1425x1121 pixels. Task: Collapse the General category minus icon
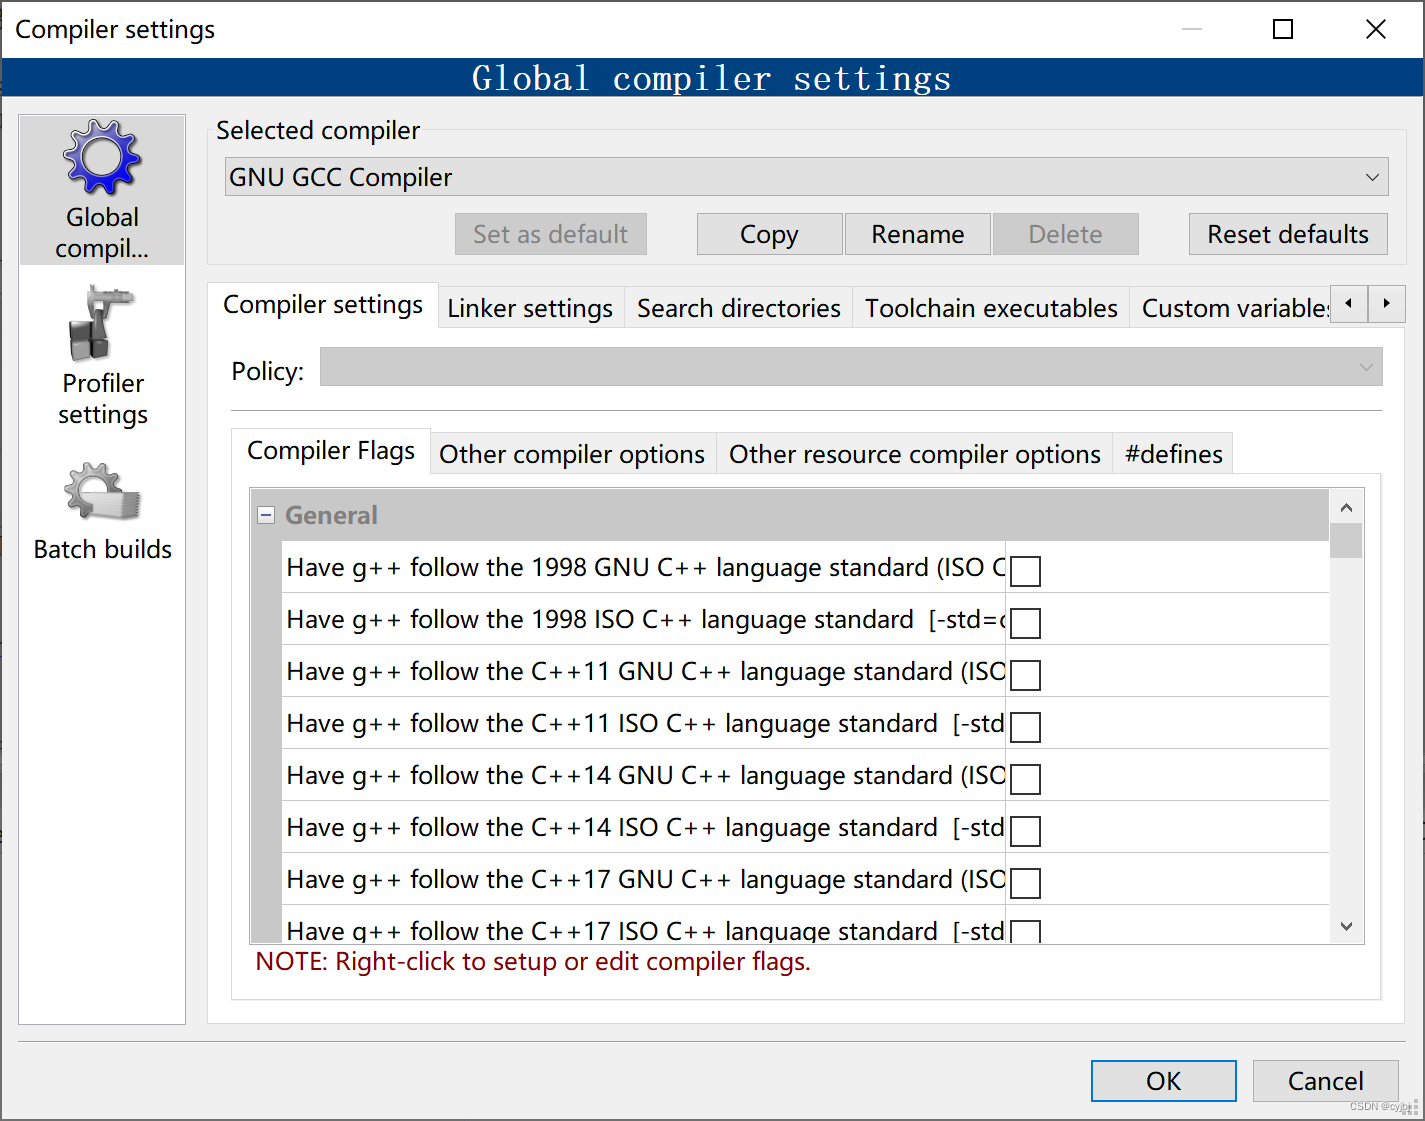tap(266, 515)
